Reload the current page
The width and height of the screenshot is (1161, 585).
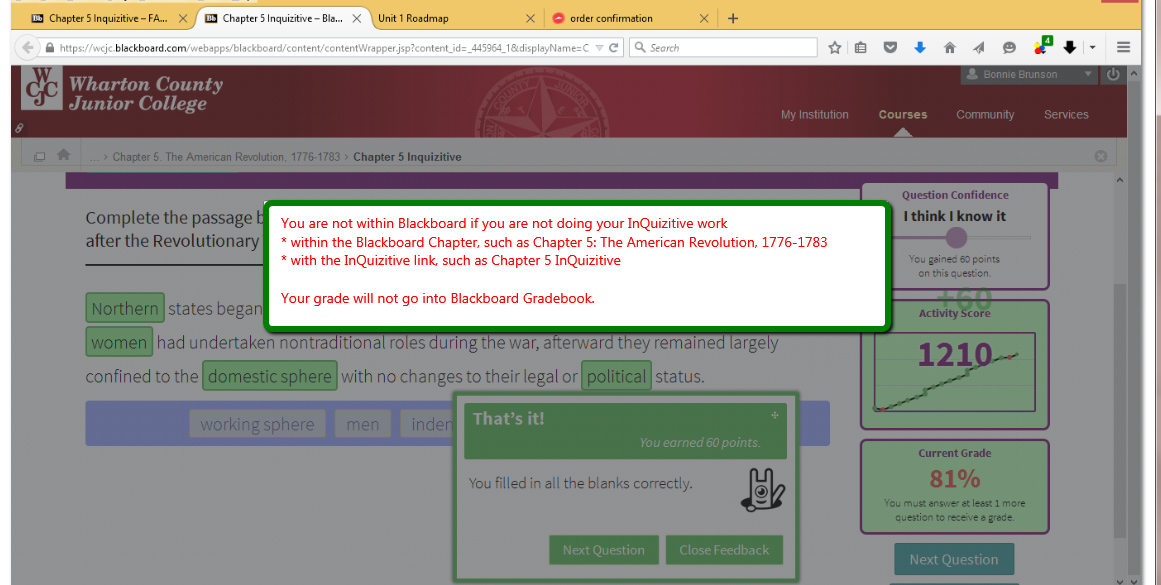click(613, 47)
